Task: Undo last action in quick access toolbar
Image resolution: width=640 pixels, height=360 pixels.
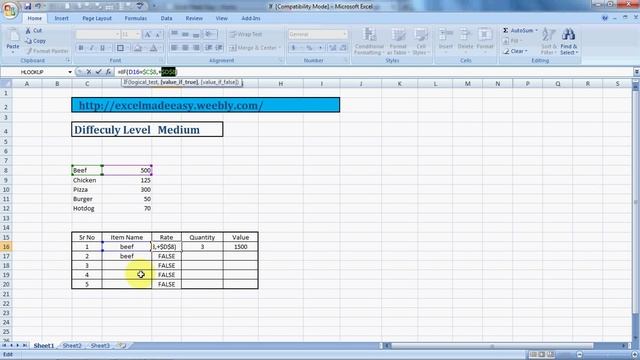Action: 38,6
